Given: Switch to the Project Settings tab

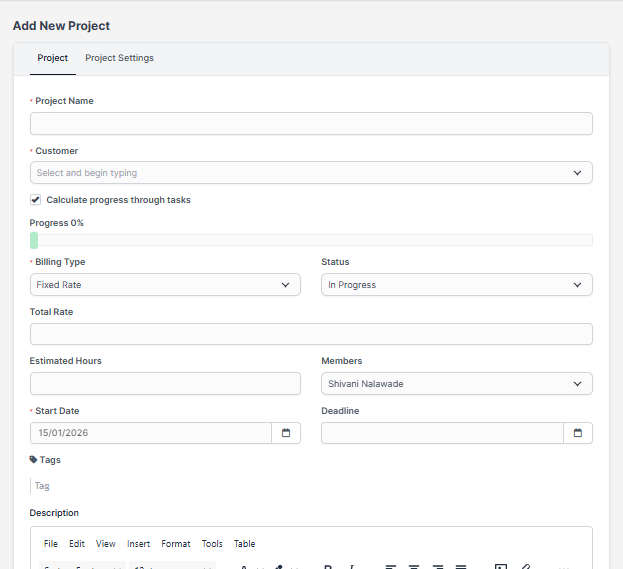Looking at the screenshot, I should [x=119, y=58].
